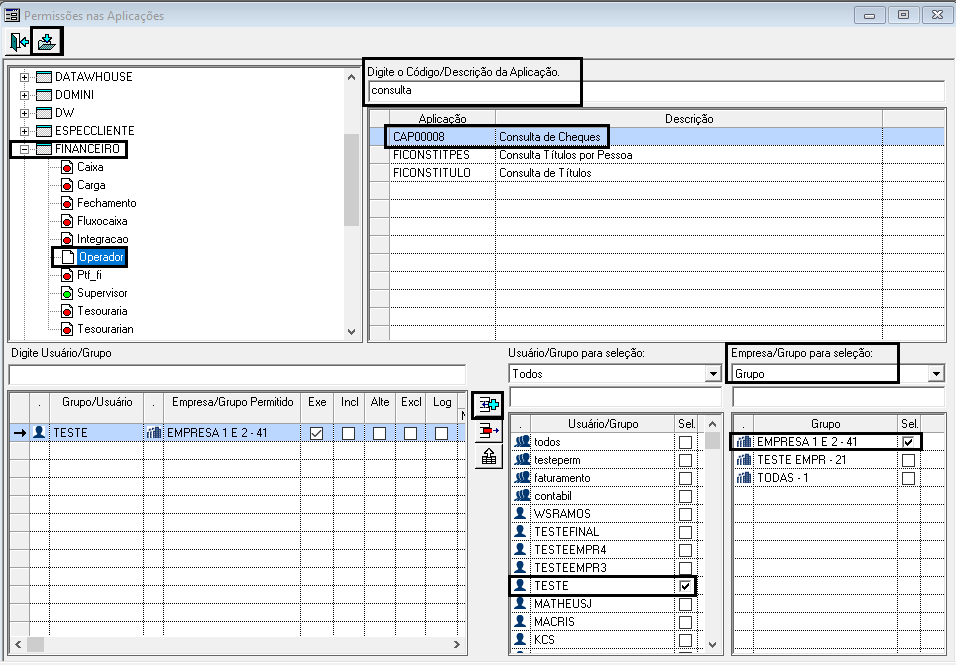Click the Empresa/Grupo Permitido column header
The width and height of the screenshot is (956, 665).
[232, 406]
